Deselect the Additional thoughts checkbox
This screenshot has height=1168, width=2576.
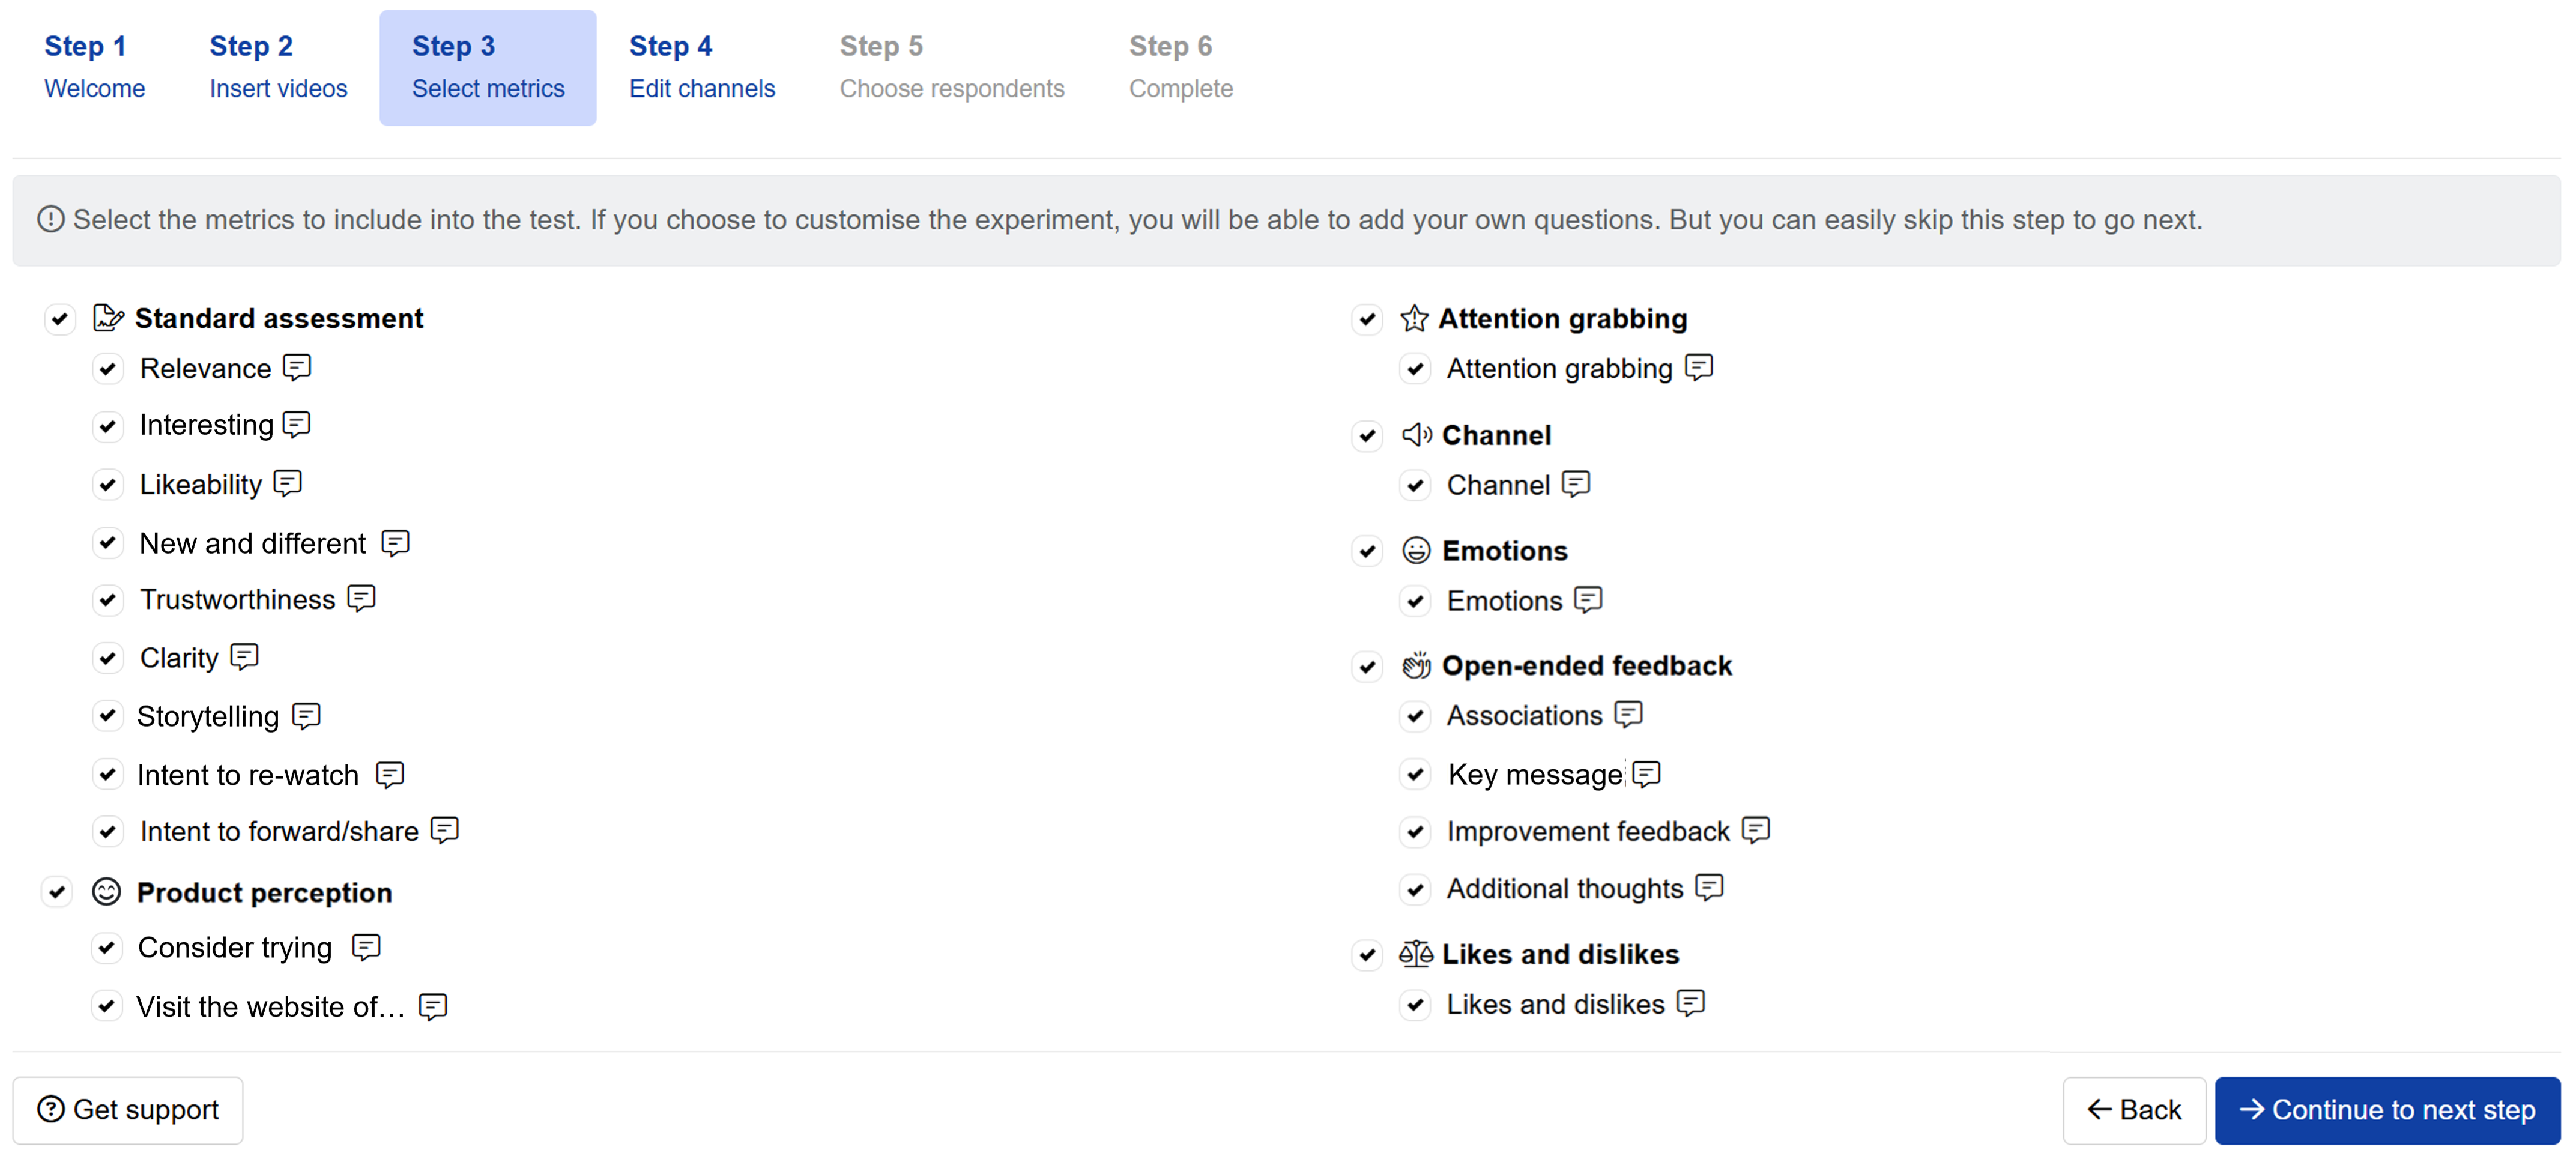click(1415, 889)
